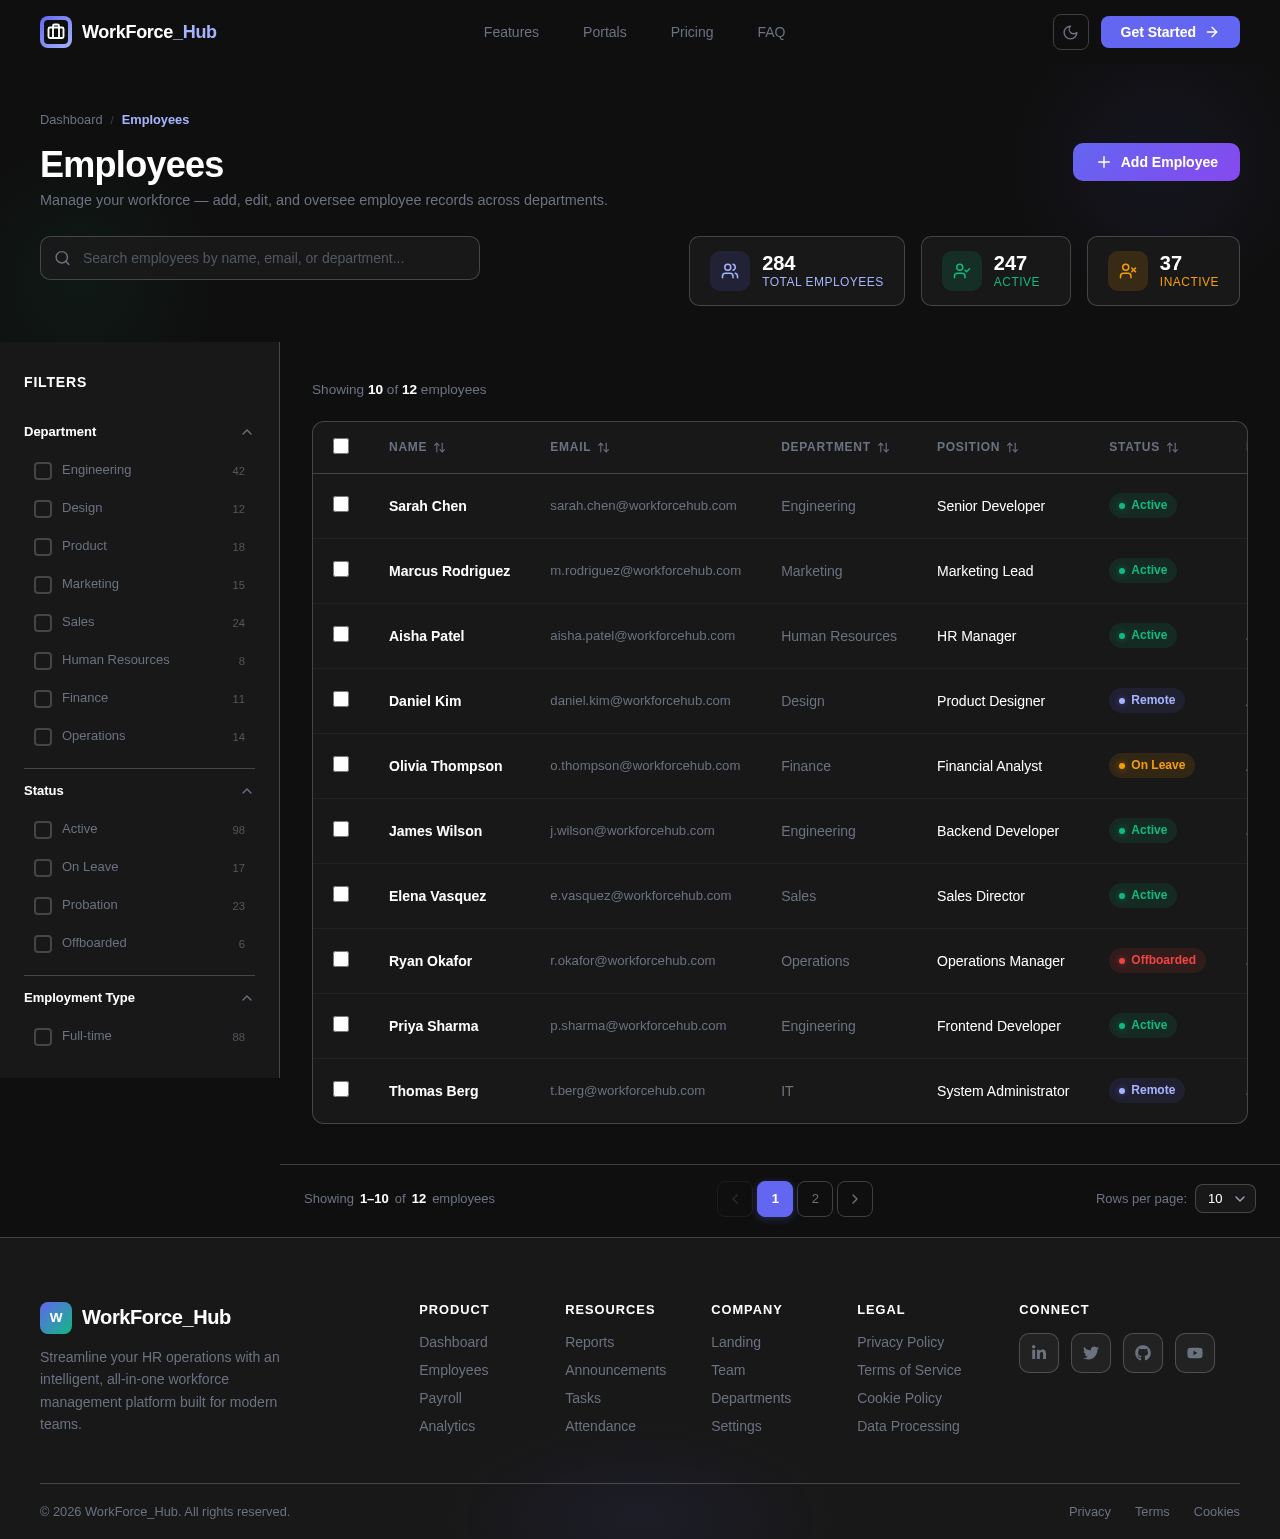Open the footer Privacy Policy link
Image resolution: width=1280 pixels, height=1539 pixels.
pyautogui.click(x=900, y=1342)
